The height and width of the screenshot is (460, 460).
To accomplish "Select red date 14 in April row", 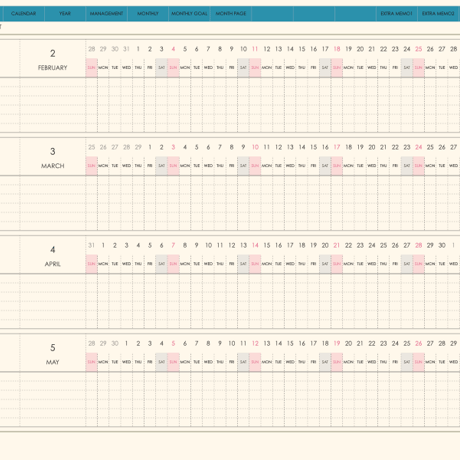I will [255, 245].
